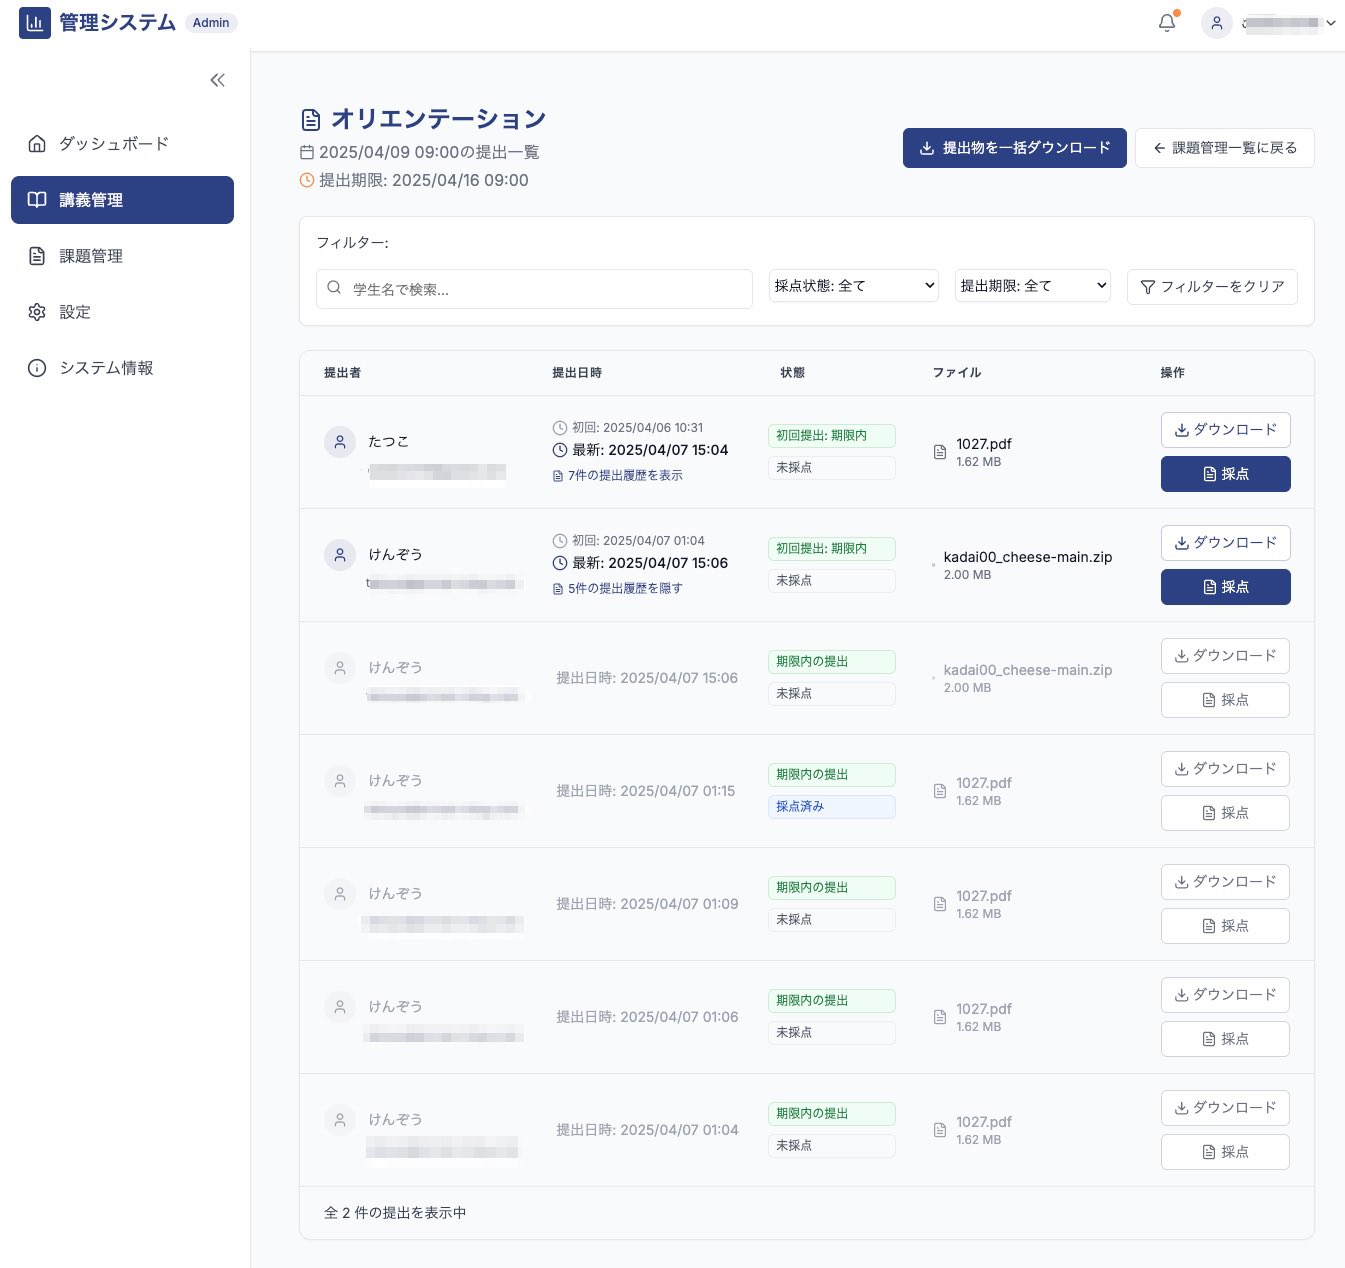Hide けんぞう's 5件の提出履歴

624,589
